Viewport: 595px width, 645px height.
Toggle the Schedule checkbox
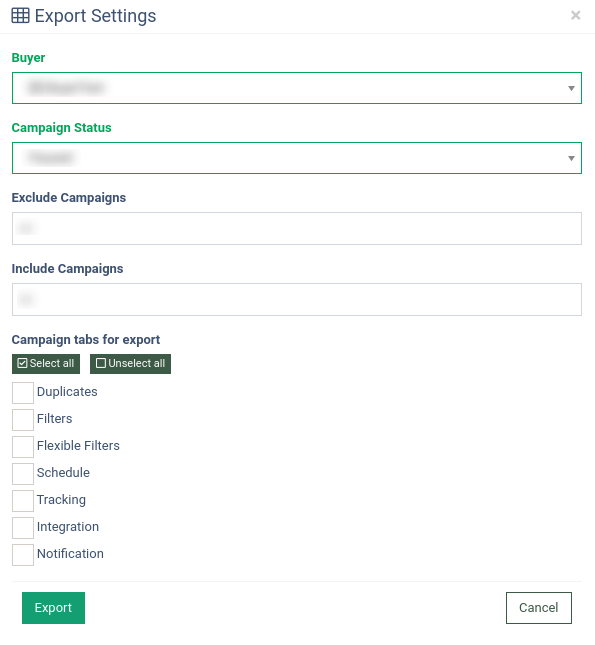tap(23, 474)
